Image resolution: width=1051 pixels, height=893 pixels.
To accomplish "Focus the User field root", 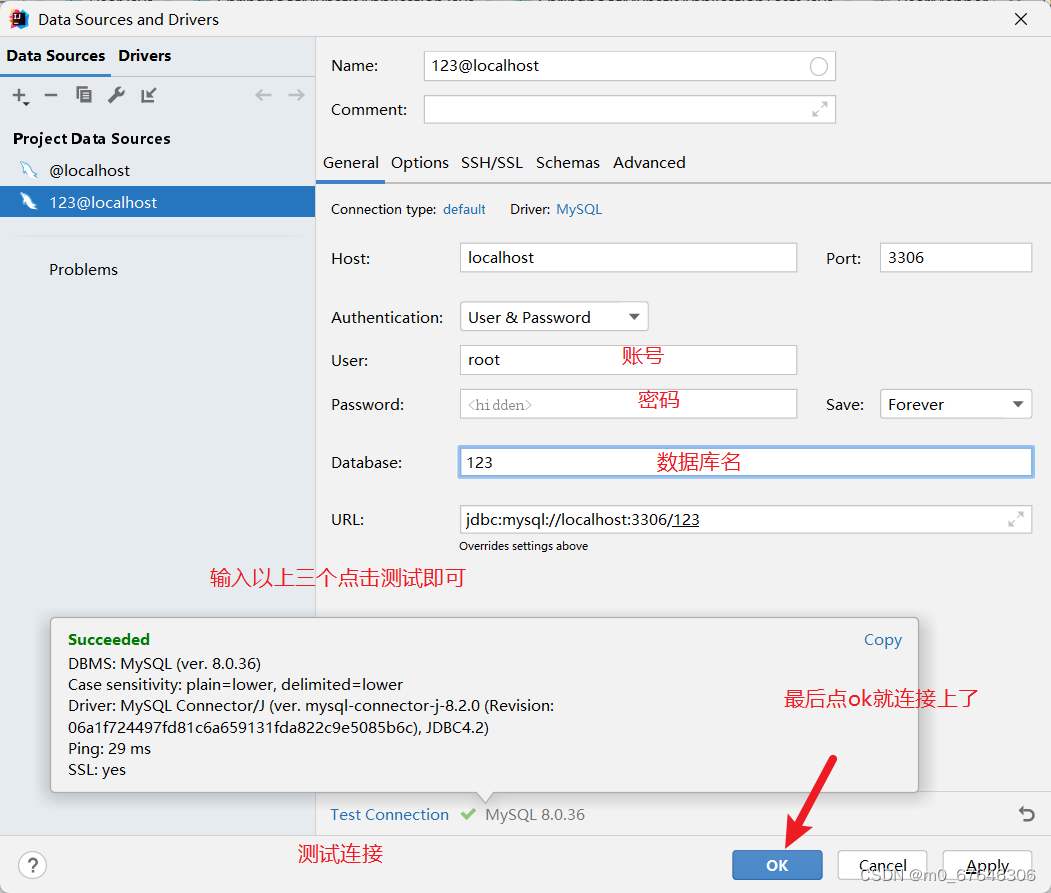I will pos(628,360).
